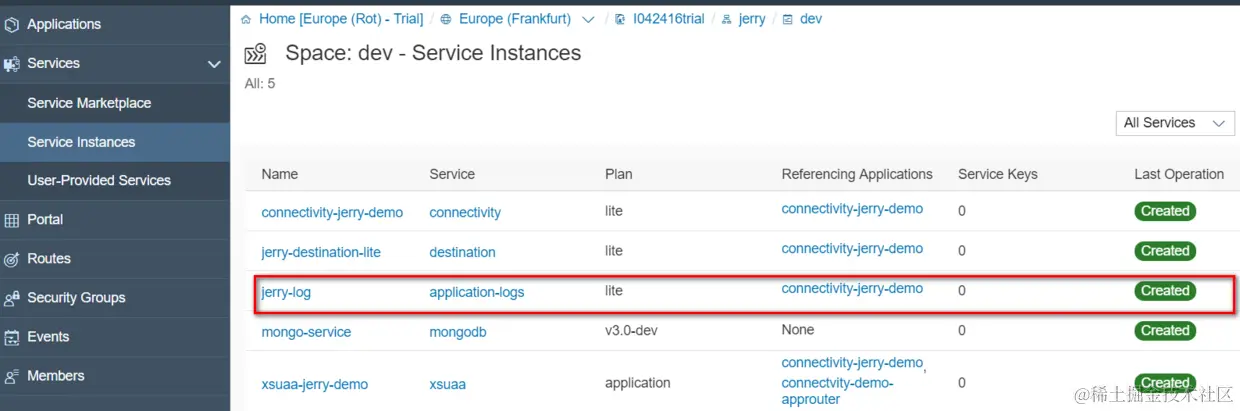Screen dimensions: 1240x411
Task: Click the connectivity service link
Action: pyautogui.click(x=465, y=212)
